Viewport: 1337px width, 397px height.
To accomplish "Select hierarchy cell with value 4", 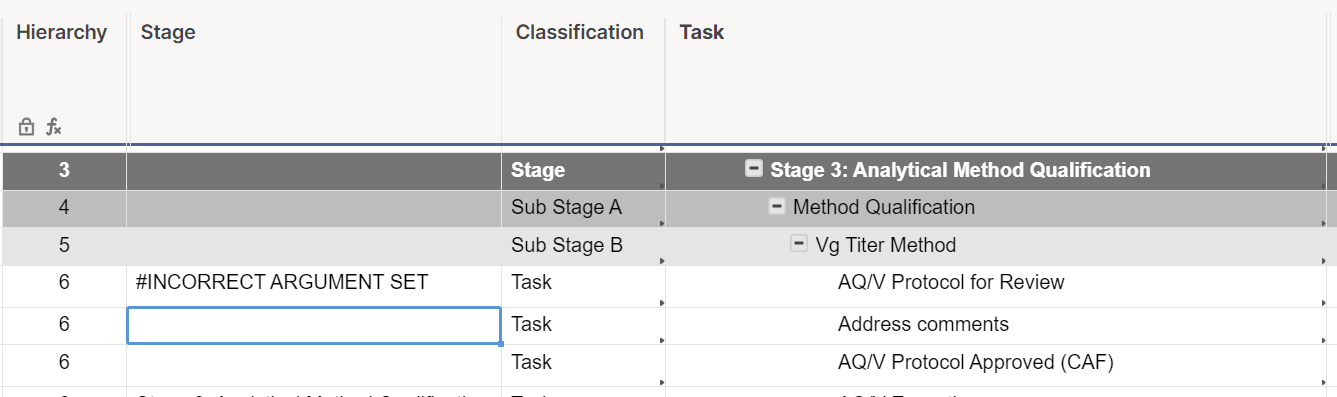I will tap(64, 208).
